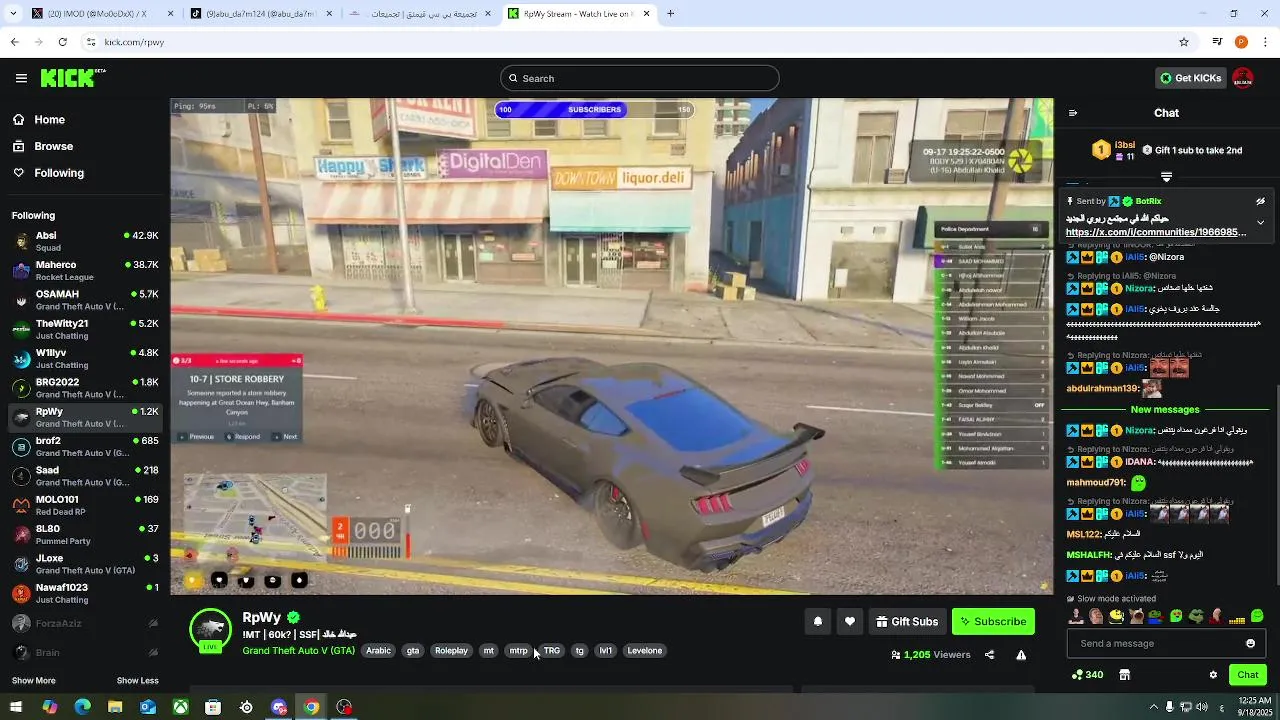Open BRG2022 channel from sidebar
This screenshot has width=1280, height=720.
pos(84,388)
